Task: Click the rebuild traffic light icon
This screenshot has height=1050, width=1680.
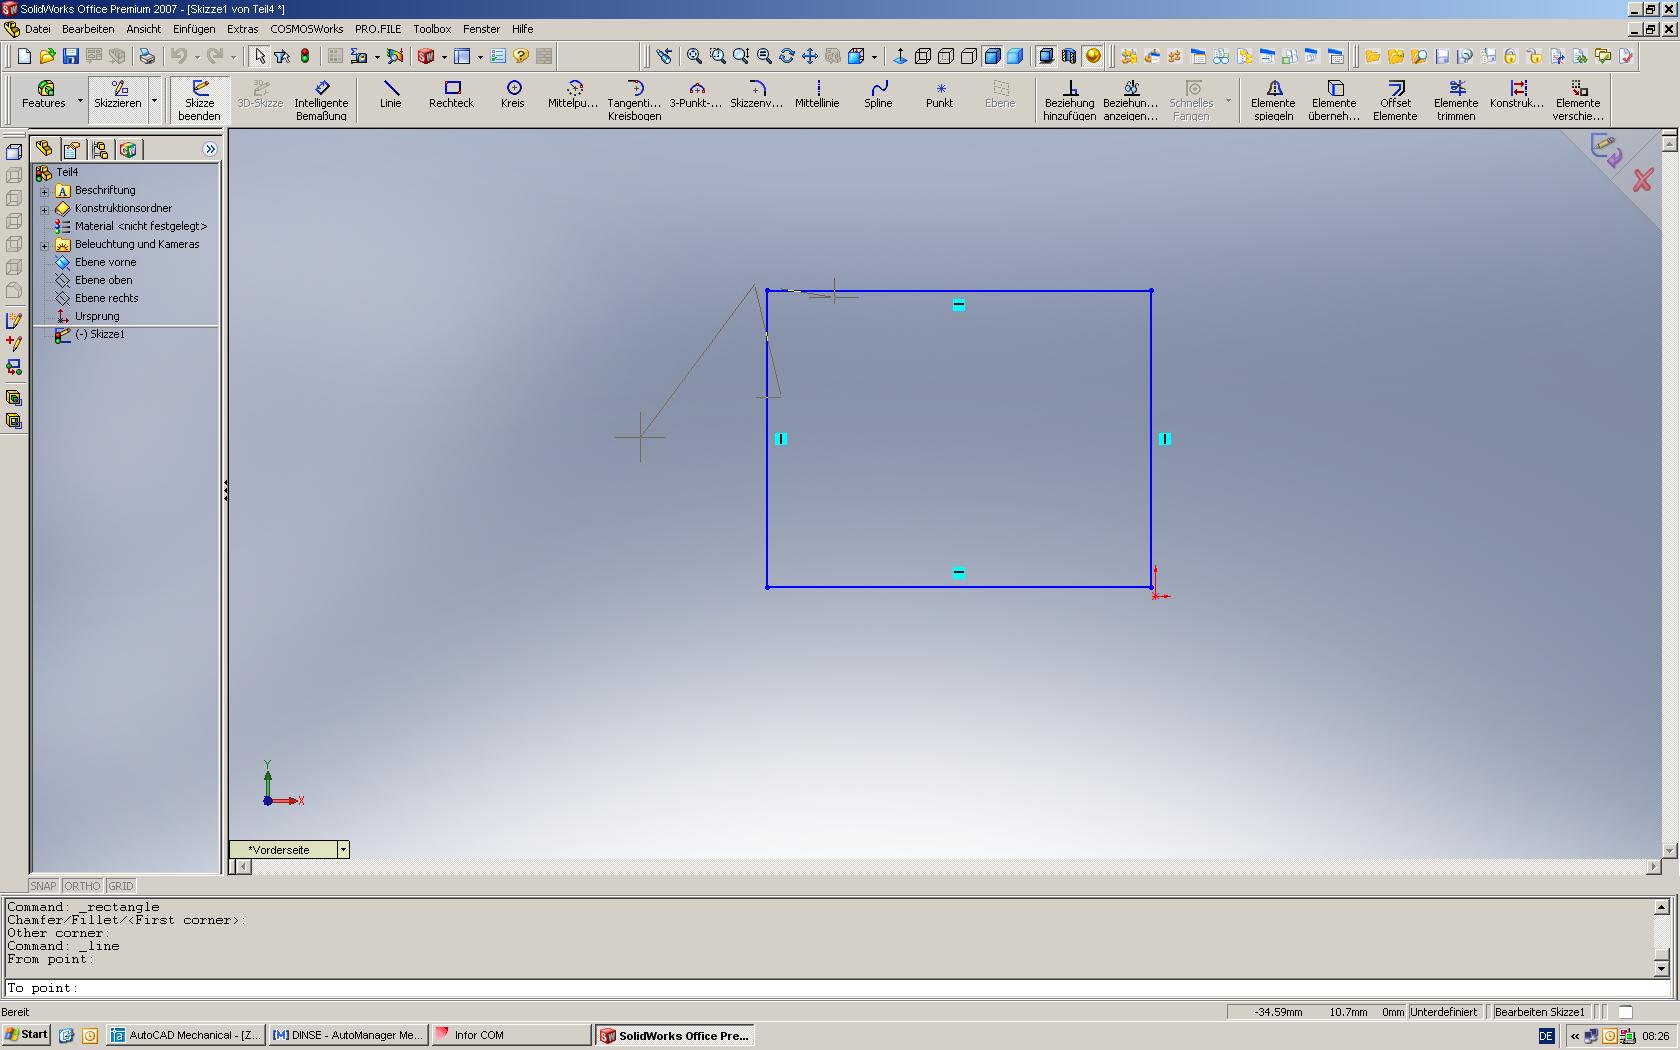Action: point(305,56)
